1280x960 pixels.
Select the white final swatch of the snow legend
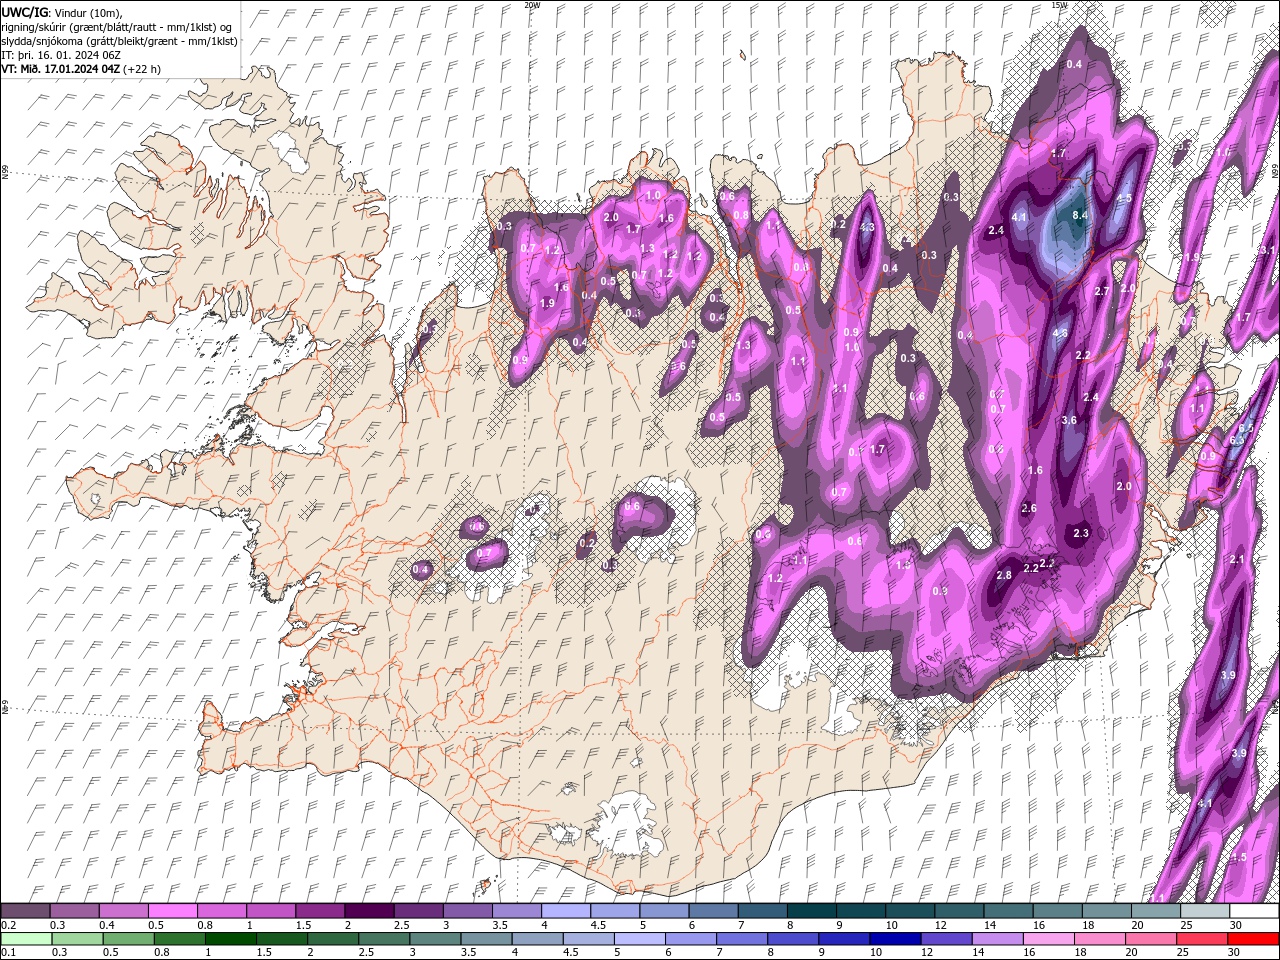[x=1255, y=911]
